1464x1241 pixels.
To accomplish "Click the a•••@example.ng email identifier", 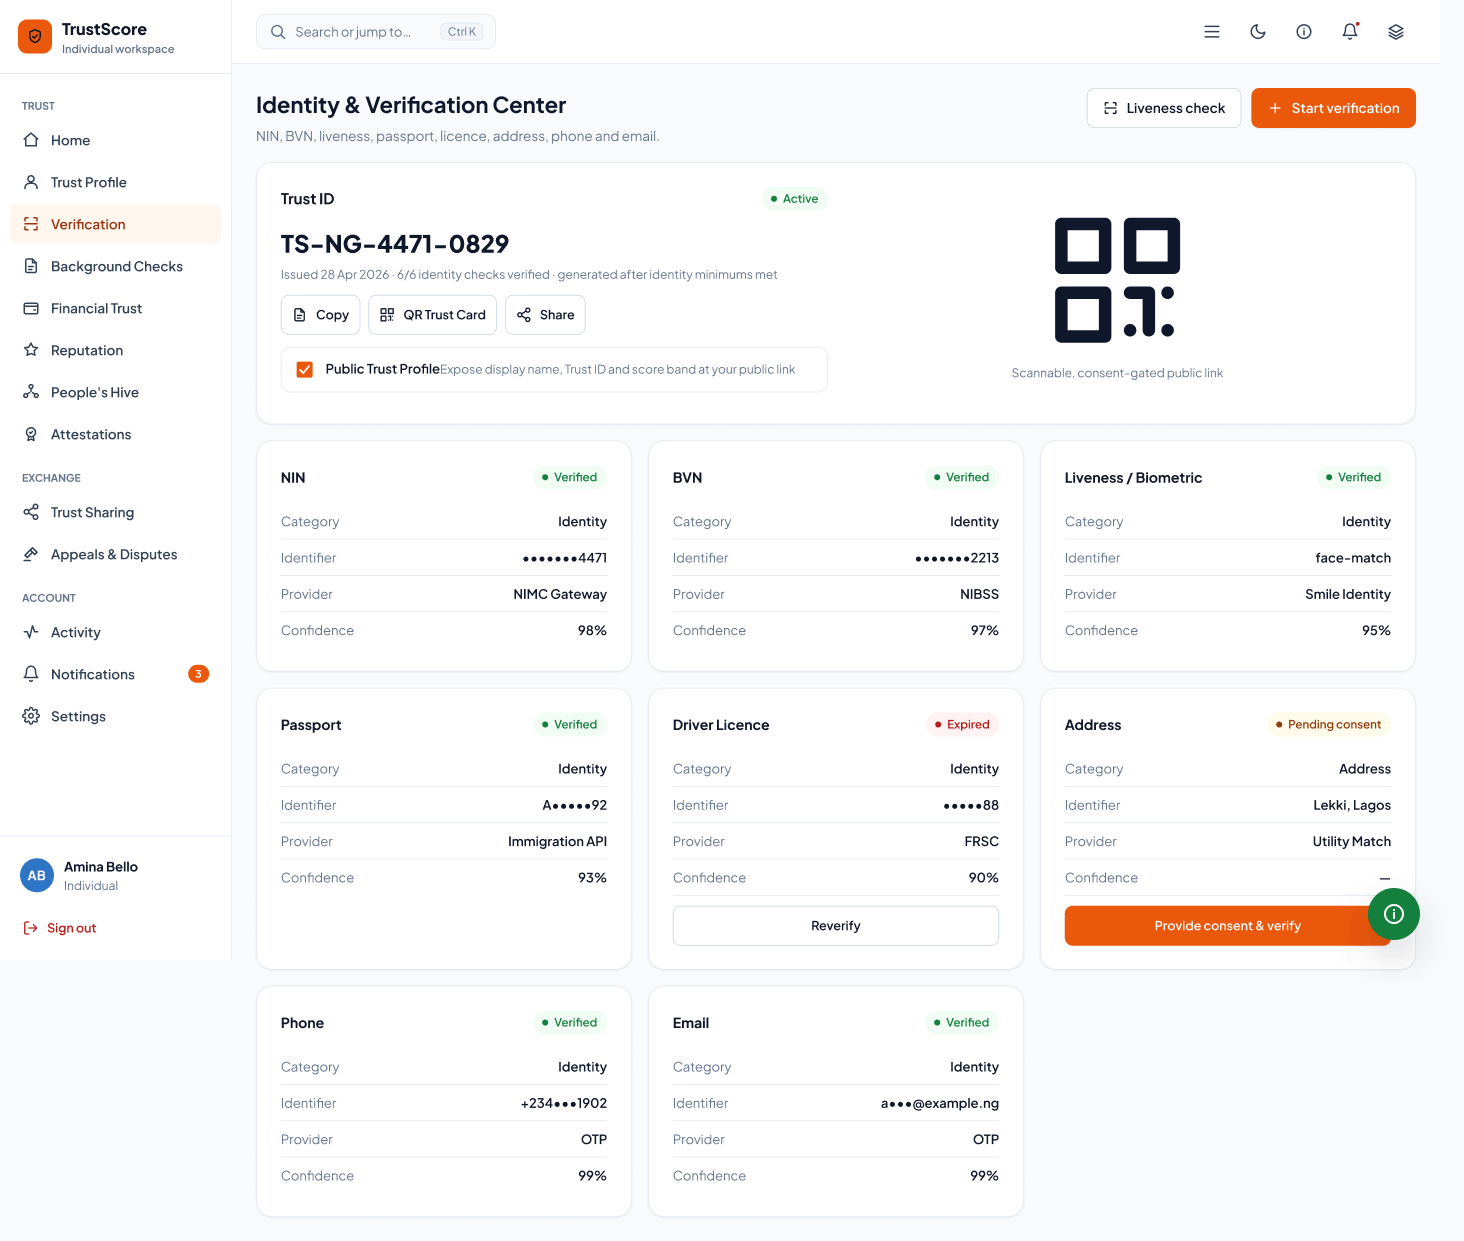I will (x=940, y=1103).
